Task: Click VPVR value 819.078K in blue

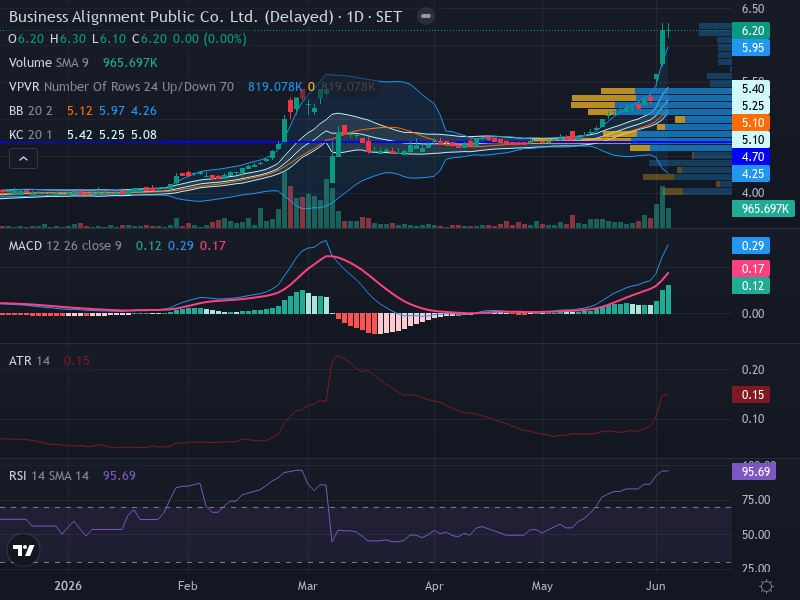Action: (x=275, y=87)
